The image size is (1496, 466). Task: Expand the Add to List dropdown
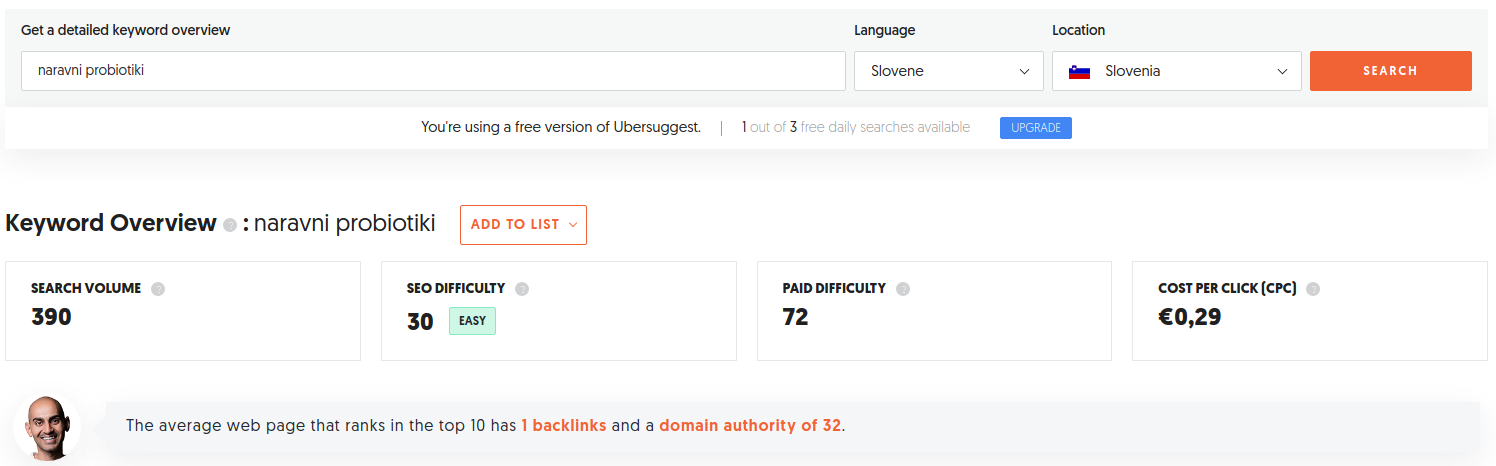click(523, 225)
